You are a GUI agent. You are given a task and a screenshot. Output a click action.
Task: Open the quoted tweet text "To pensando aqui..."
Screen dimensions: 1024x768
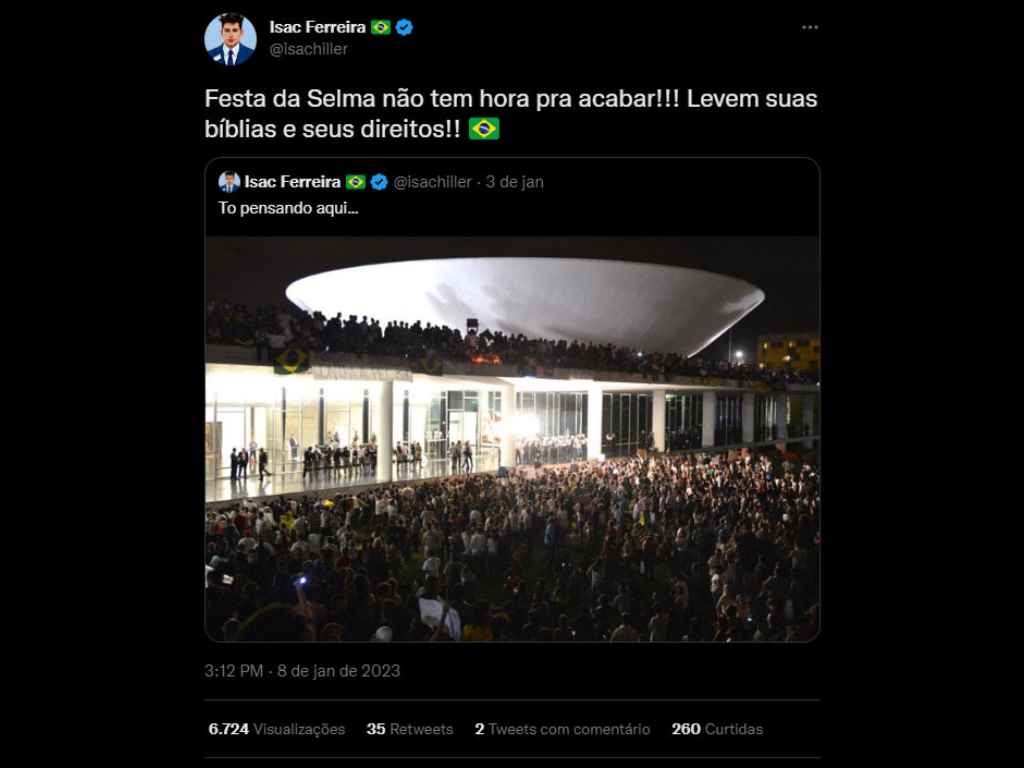coord(288,209)
